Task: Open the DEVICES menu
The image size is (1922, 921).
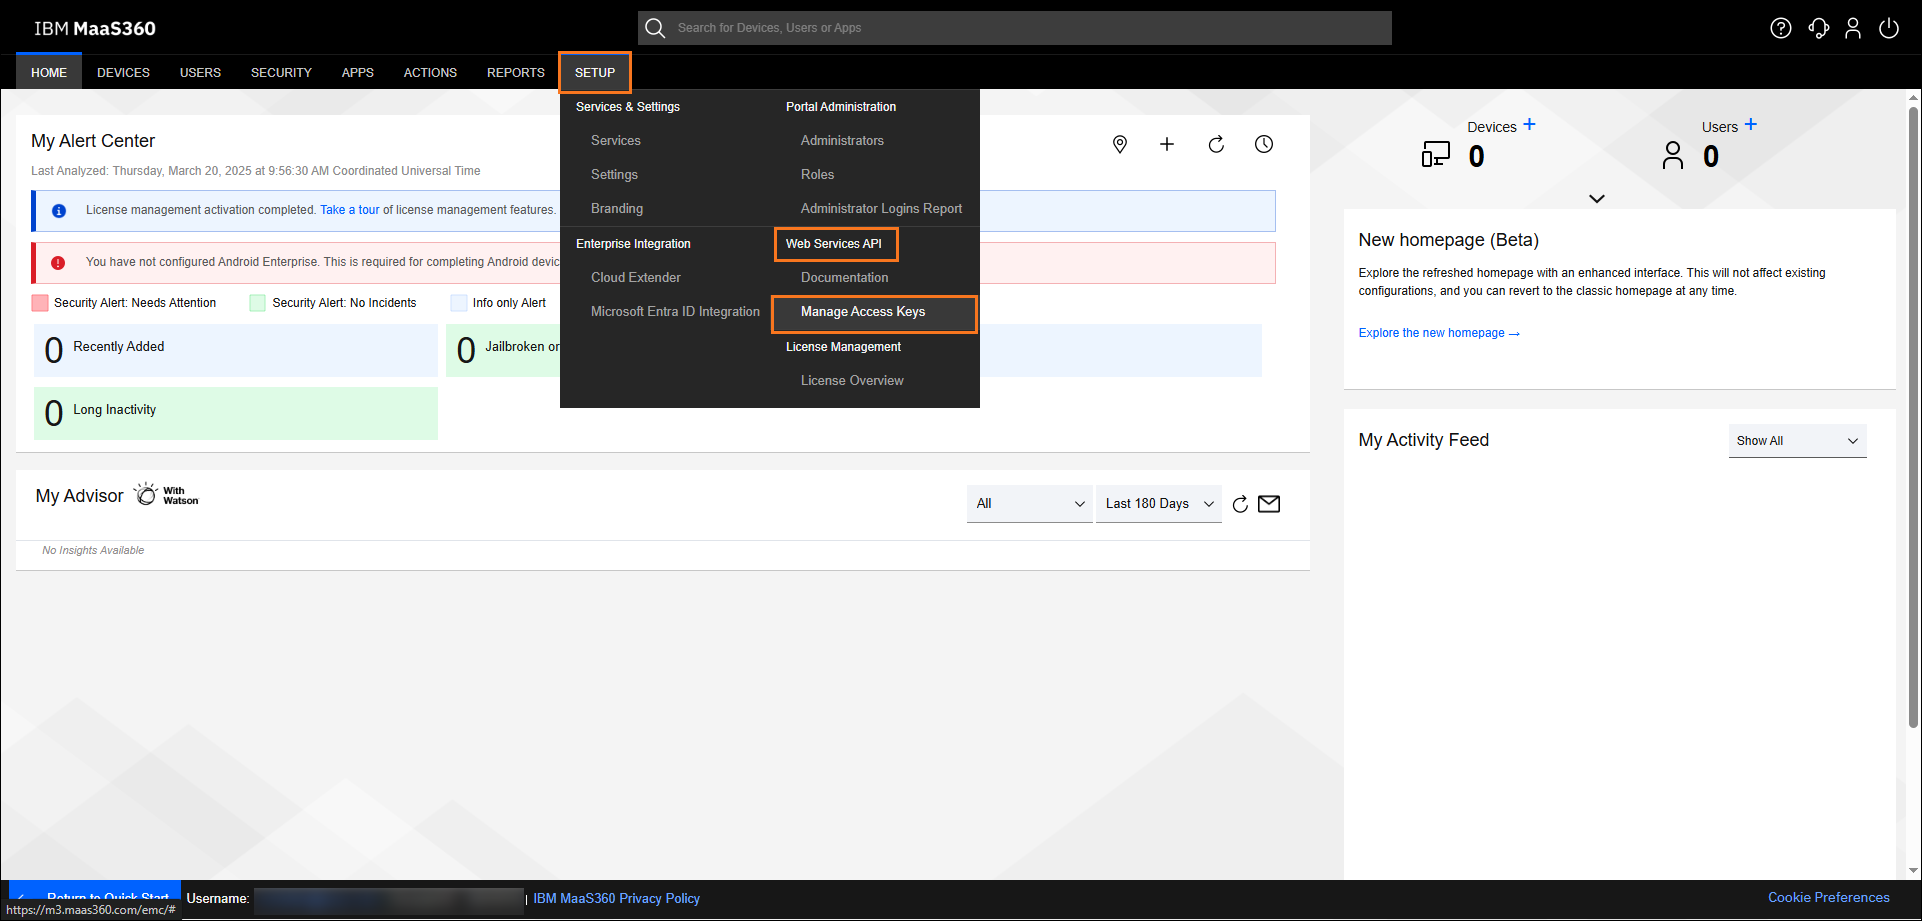Action: (123, 72)
